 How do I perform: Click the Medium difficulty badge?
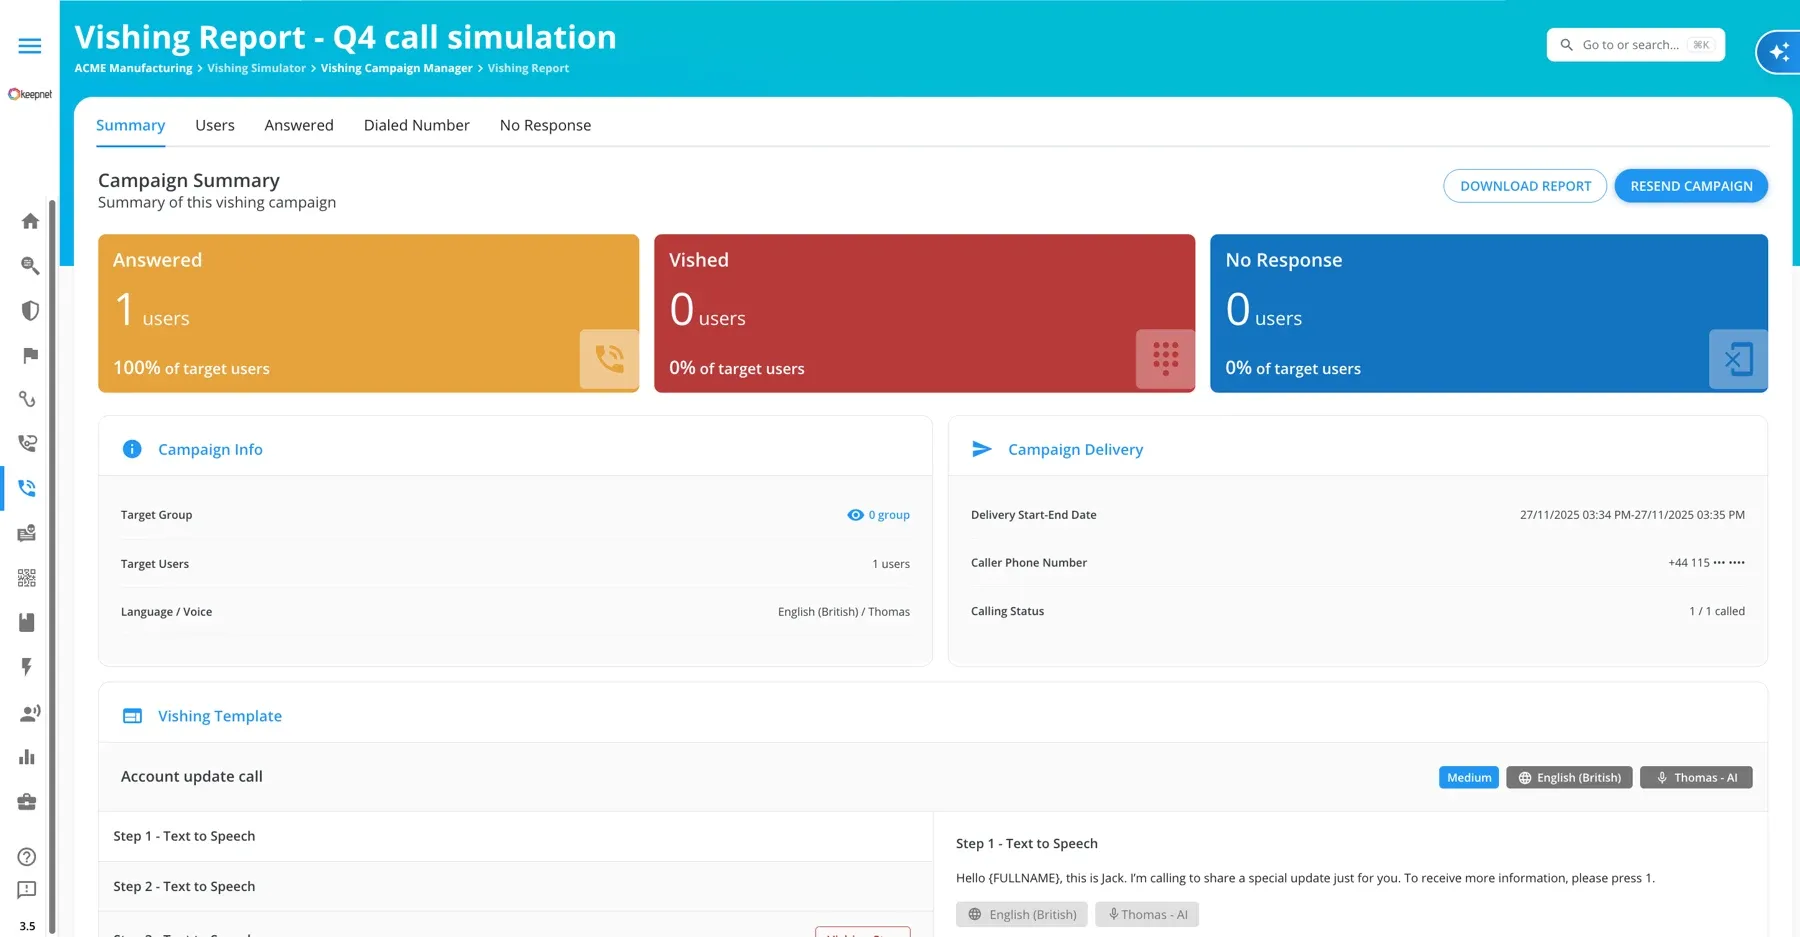1469,777
